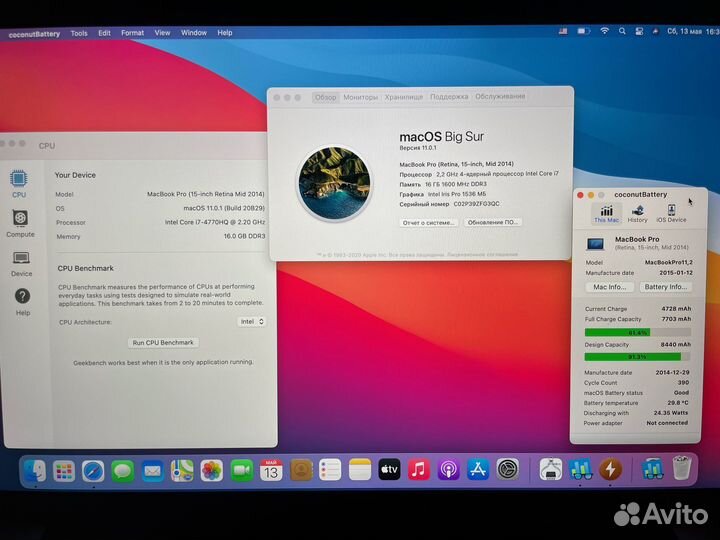The height and width of the screenshot is (540, 720).
Task: Open Podcasts from the Dock
Action: pos(449,469)
